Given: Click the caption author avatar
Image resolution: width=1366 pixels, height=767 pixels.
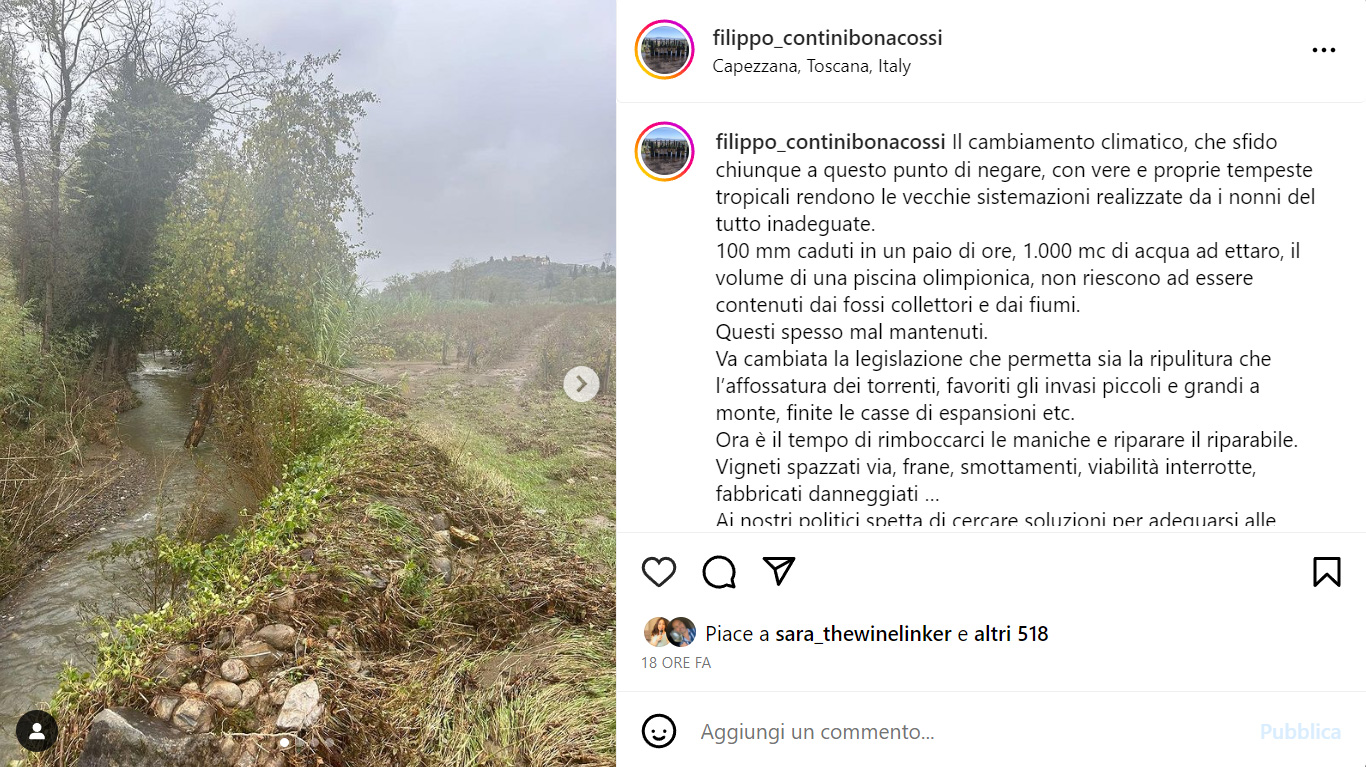Looking at the screenshot, I should coord(665,152).
